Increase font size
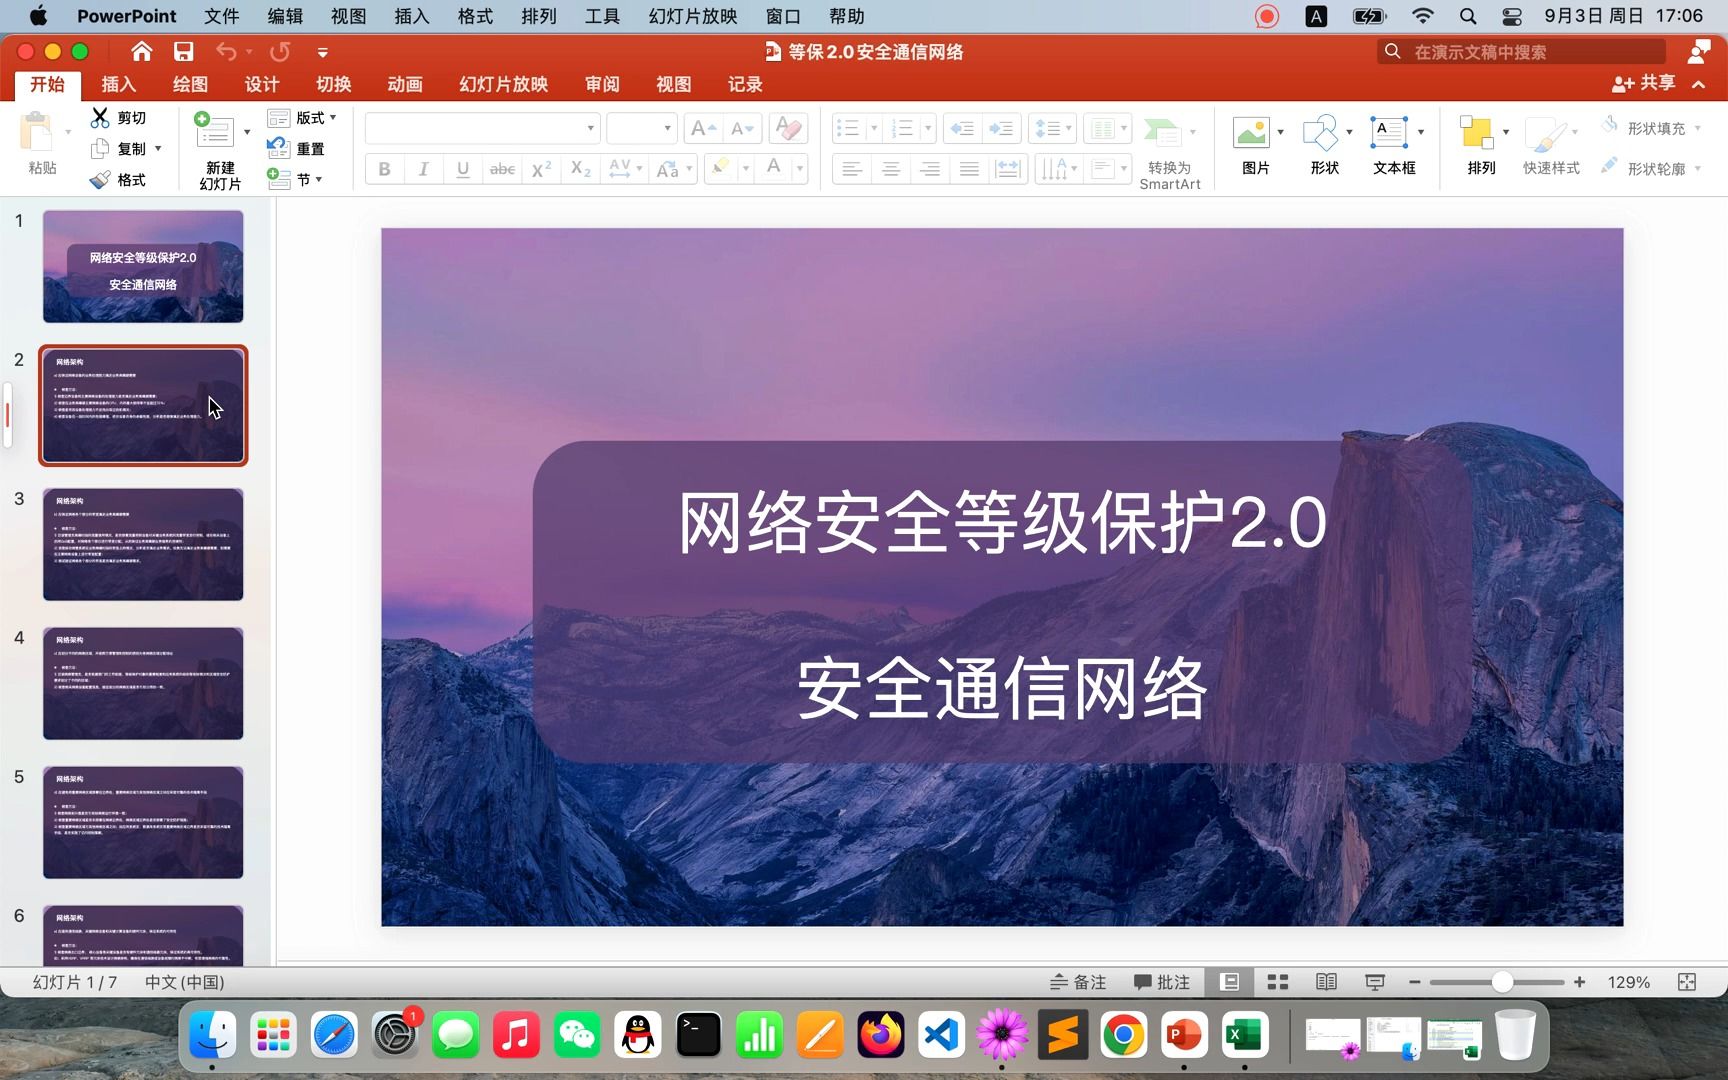1728x1080 pixels. (703, 129)
